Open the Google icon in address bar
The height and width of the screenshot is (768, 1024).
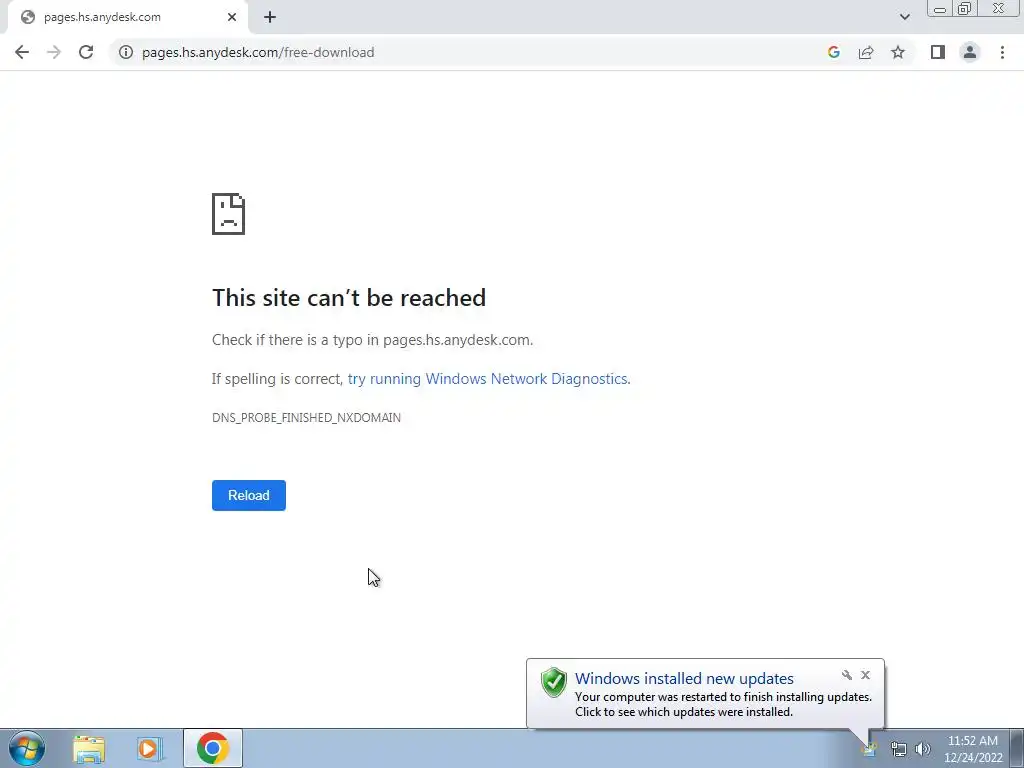(833, 52)
